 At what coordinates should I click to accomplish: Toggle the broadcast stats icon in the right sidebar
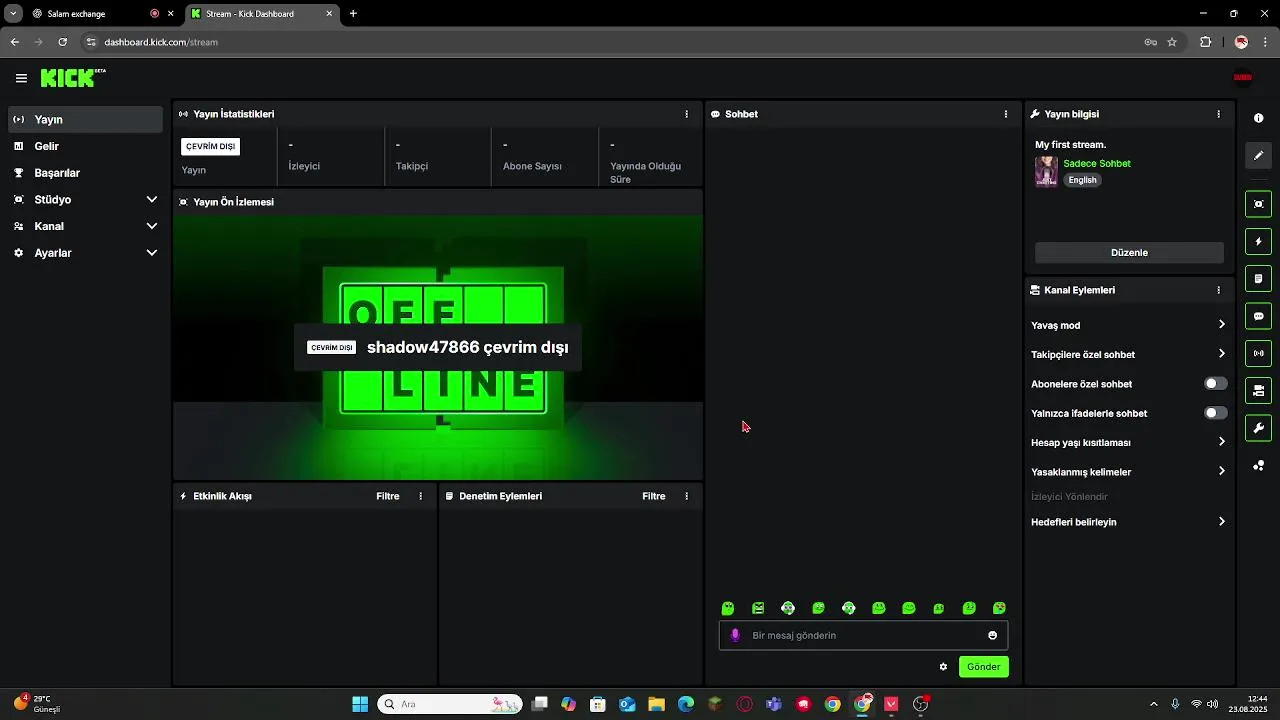tap(1258, 353)
